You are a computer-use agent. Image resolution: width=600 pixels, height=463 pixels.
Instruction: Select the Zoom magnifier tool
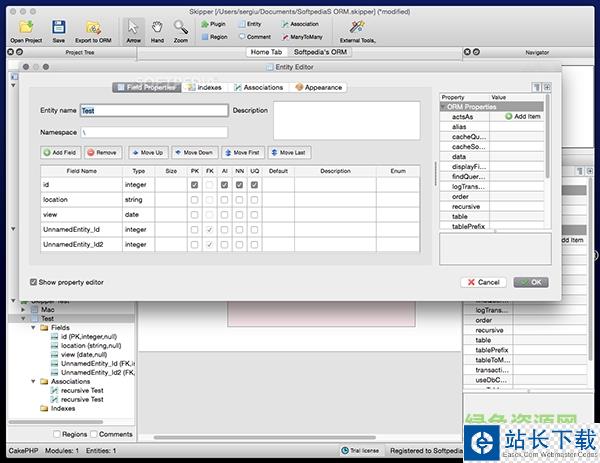[x=180, y=27]
